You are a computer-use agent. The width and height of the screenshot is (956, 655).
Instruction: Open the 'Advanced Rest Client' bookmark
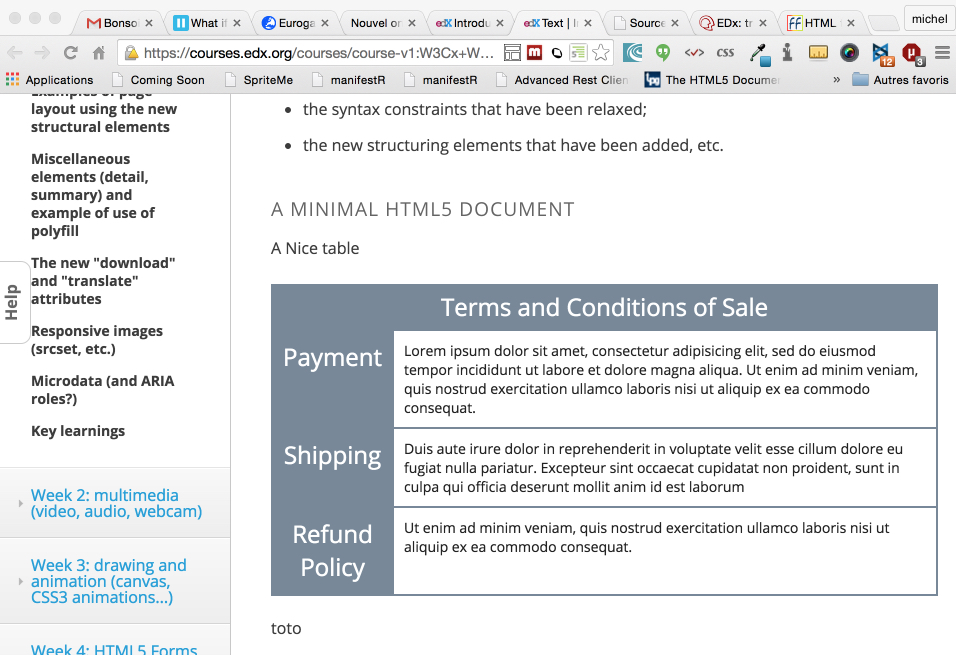(x=562, y=80)
